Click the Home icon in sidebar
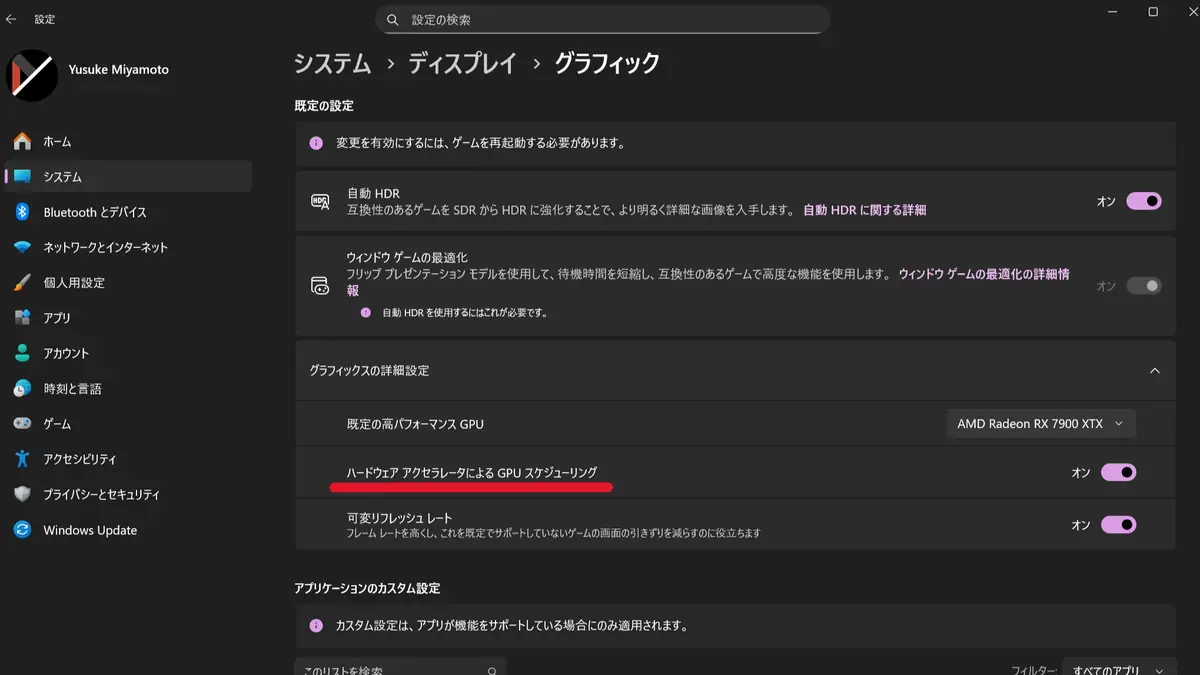 pyautogui.click(x=22, y=142)
